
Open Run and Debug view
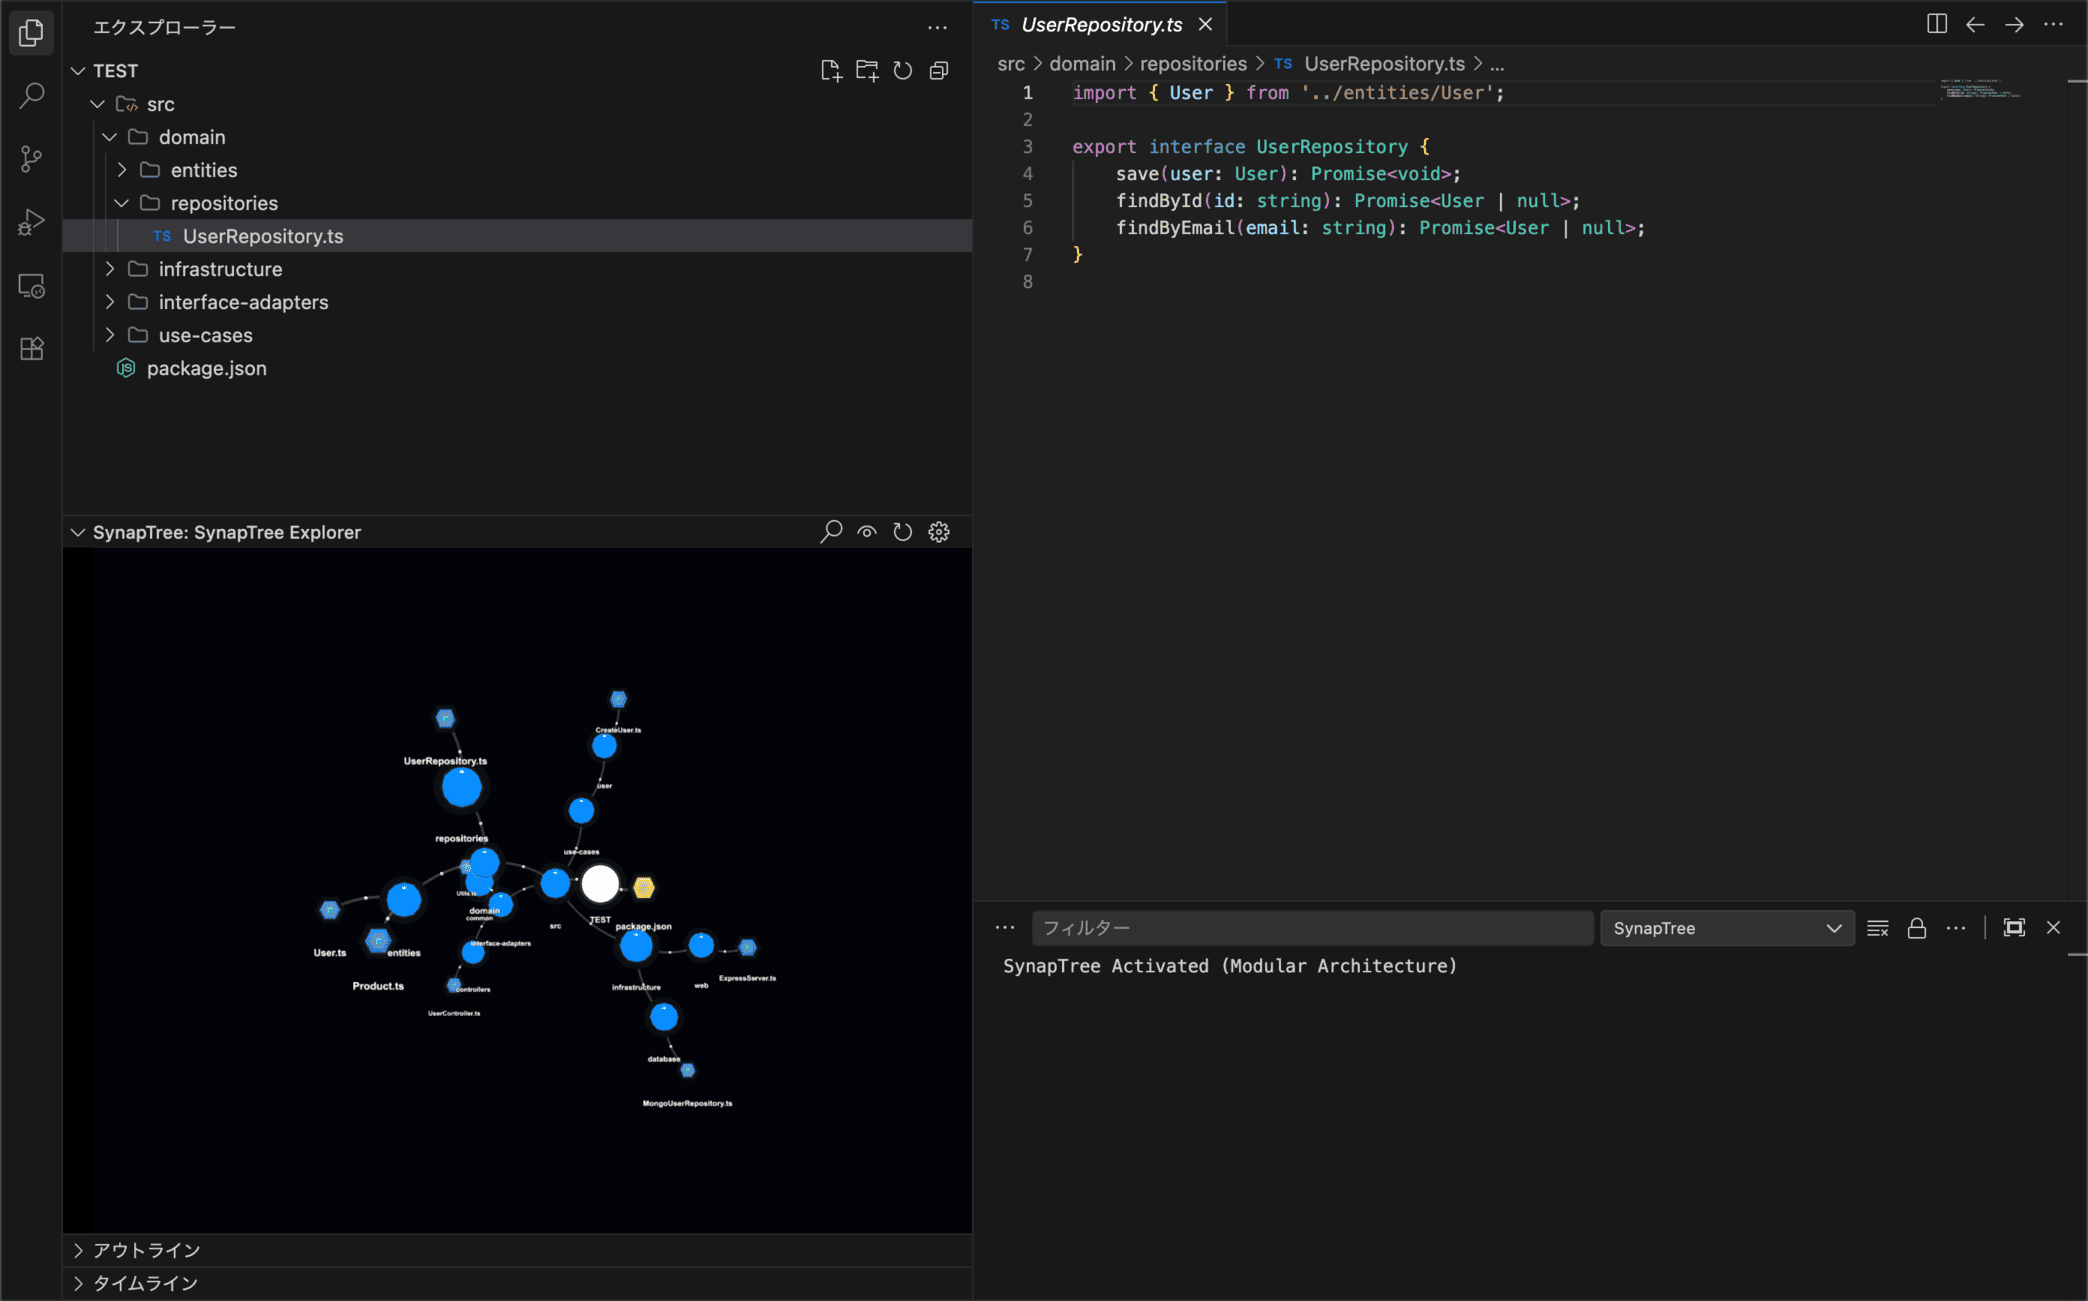click(x=31, y=222)
